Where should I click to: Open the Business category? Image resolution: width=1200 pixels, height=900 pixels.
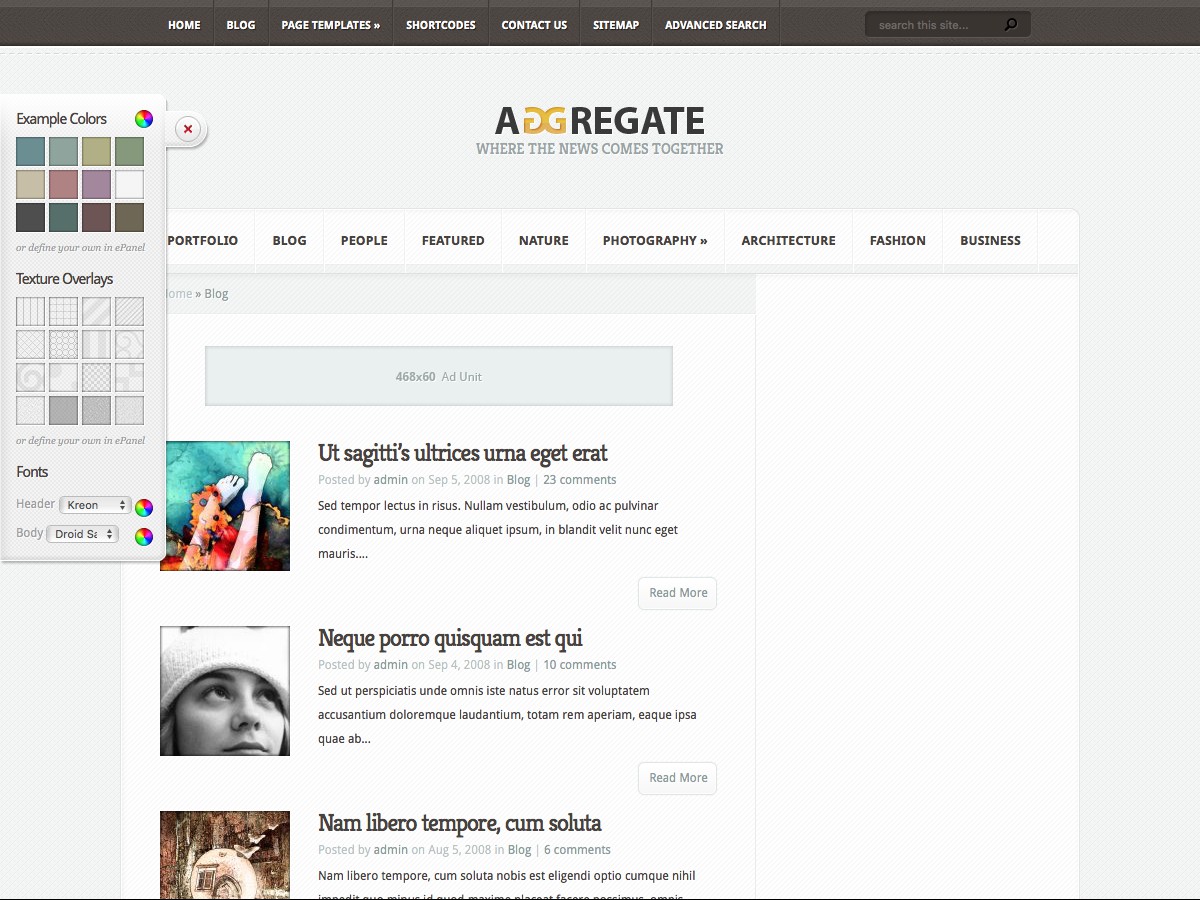tap(990, 240)
